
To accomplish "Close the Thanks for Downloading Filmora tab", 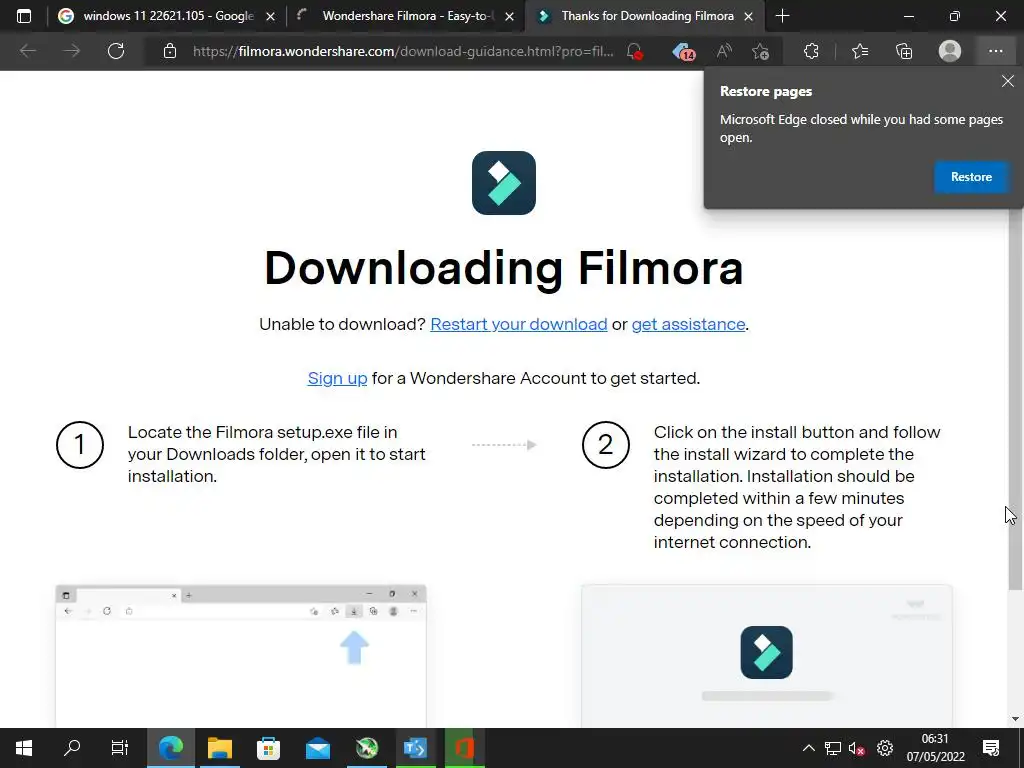I will [749, 17].
